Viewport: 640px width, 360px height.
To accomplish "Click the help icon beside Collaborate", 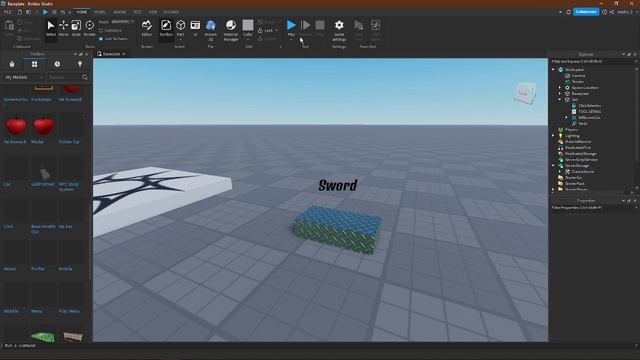I will point(604,12).
